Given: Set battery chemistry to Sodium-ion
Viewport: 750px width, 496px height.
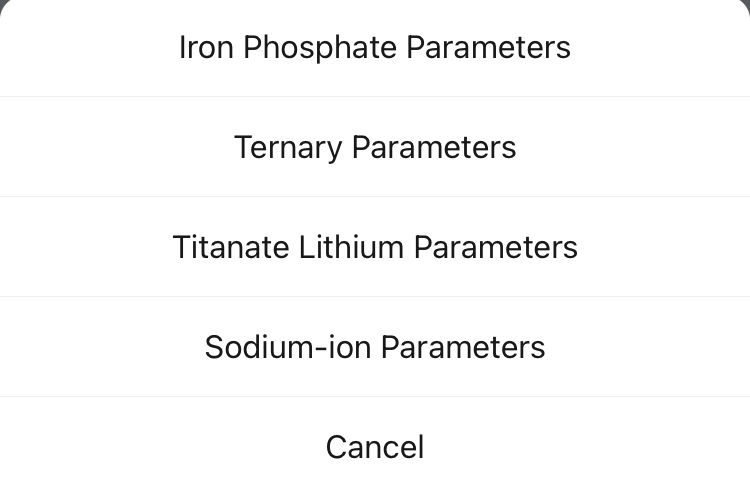Looking at the screenshot, I should (375, 347).
